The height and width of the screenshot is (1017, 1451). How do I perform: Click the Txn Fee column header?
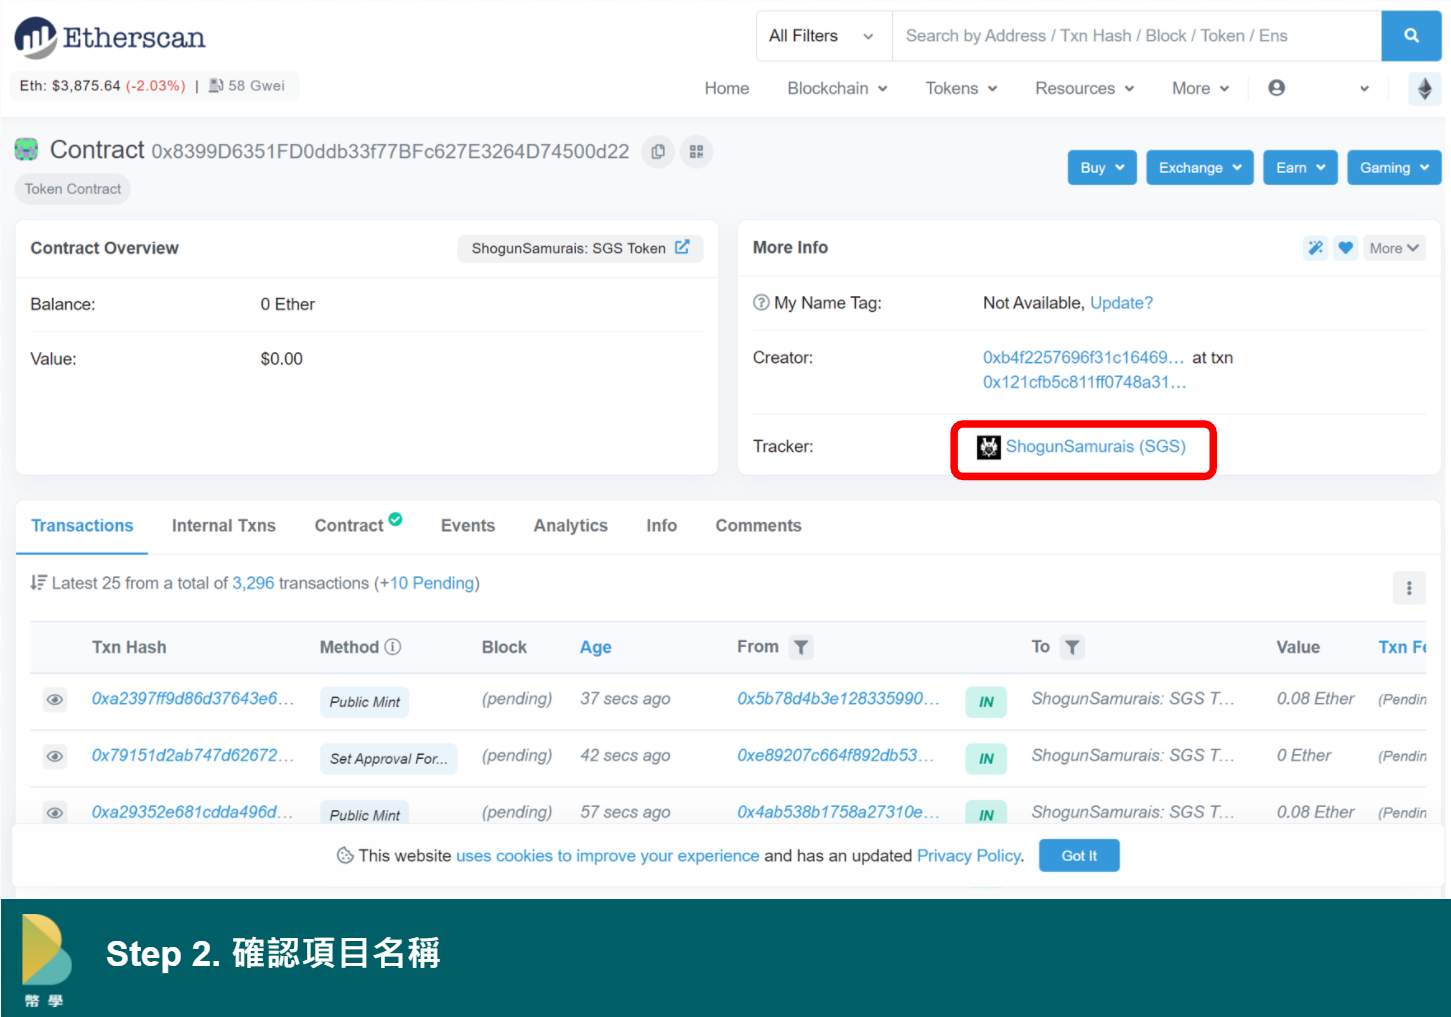[1402, 648]
